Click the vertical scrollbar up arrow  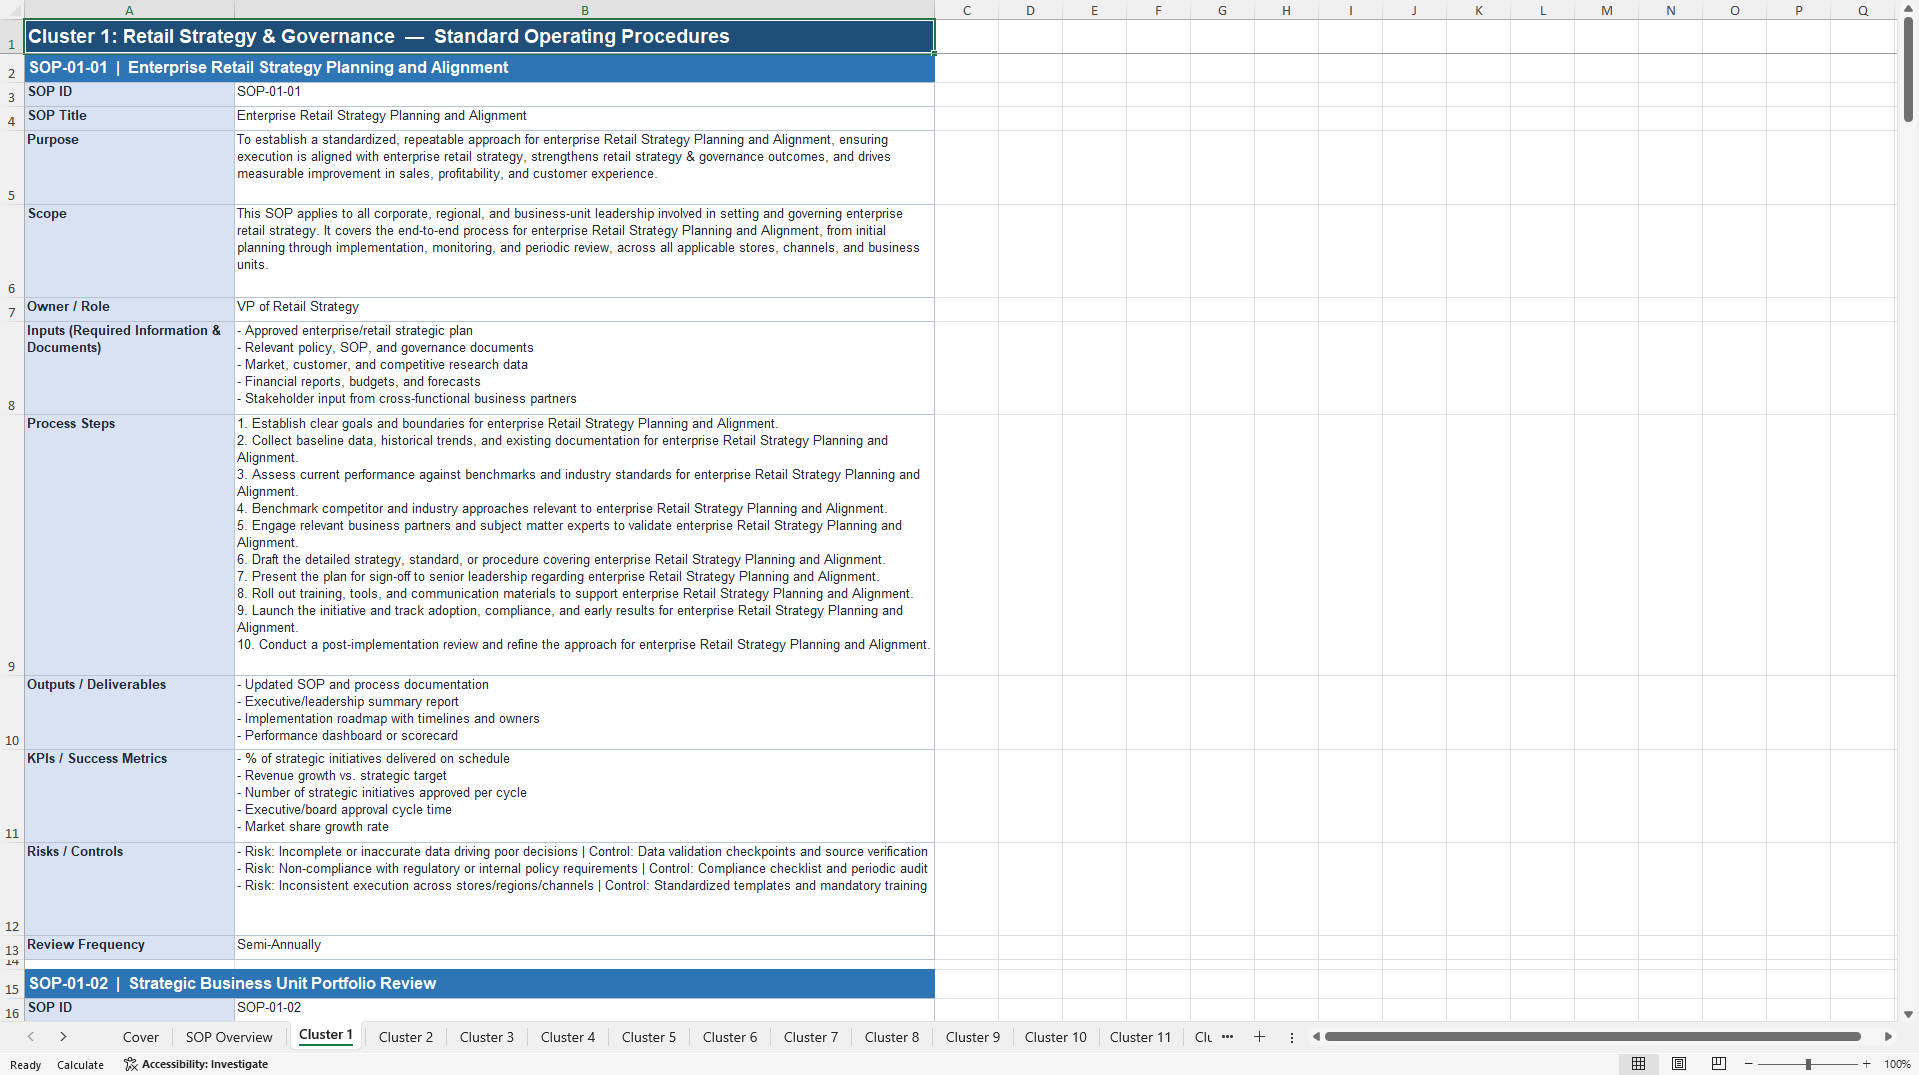[1908, 8]
